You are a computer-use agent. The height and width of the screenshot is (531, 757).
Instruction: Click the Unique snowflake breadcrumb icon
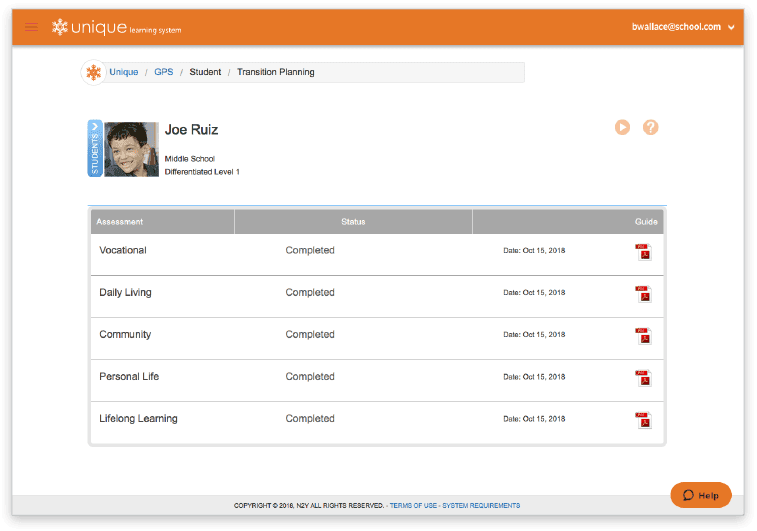[x=93, y=73]
